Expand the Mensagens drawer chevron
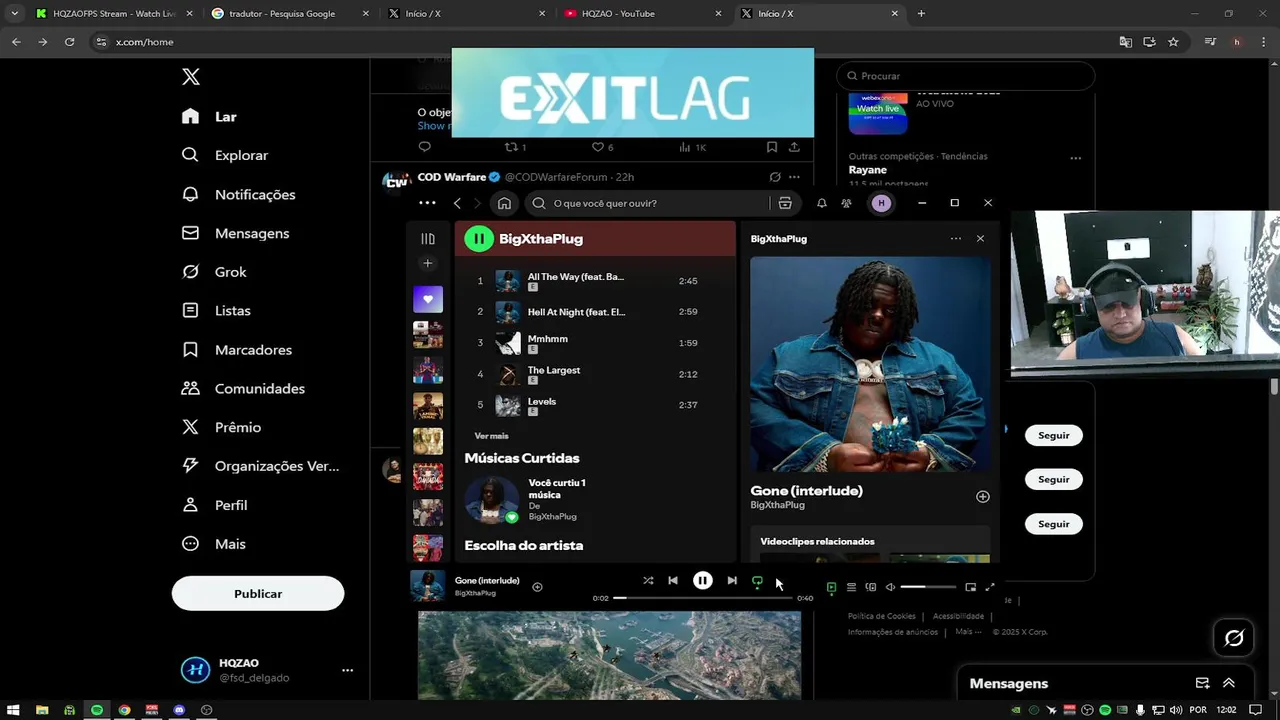1280x720 pixels. tap(1229, 683)
